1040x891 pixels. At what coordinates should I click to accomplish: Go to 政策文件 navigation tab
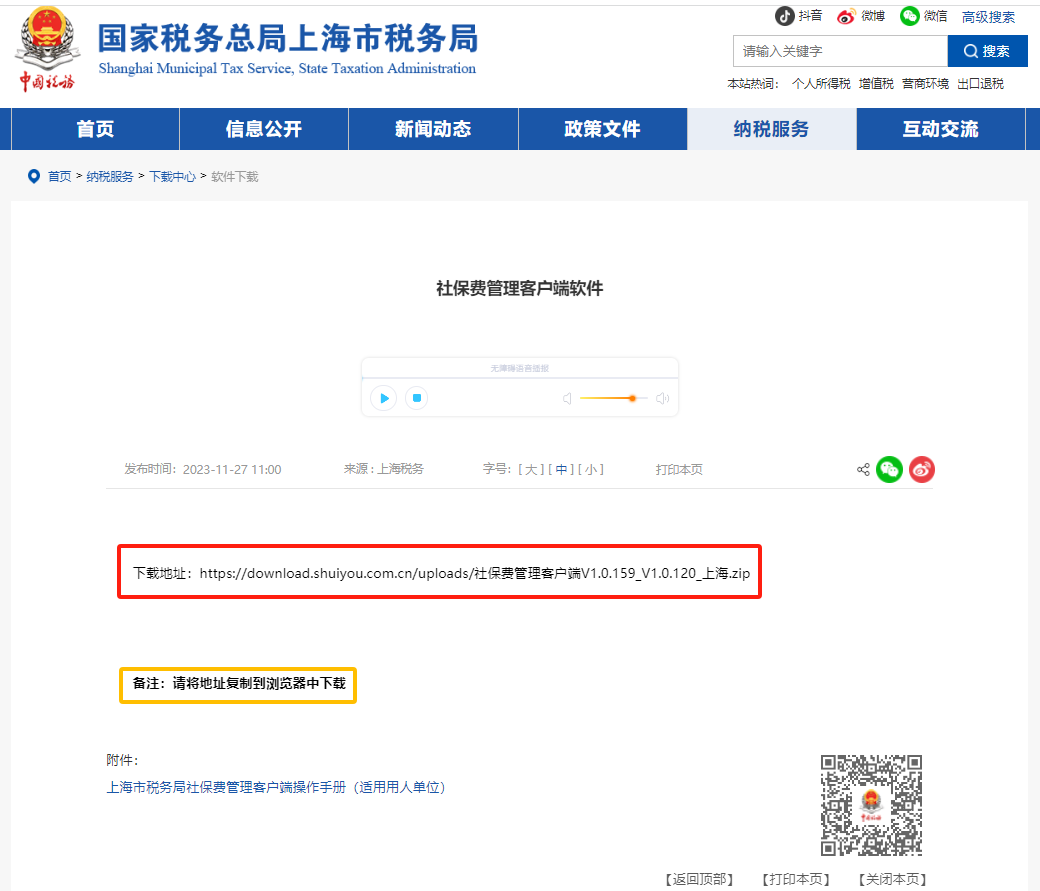602,129
